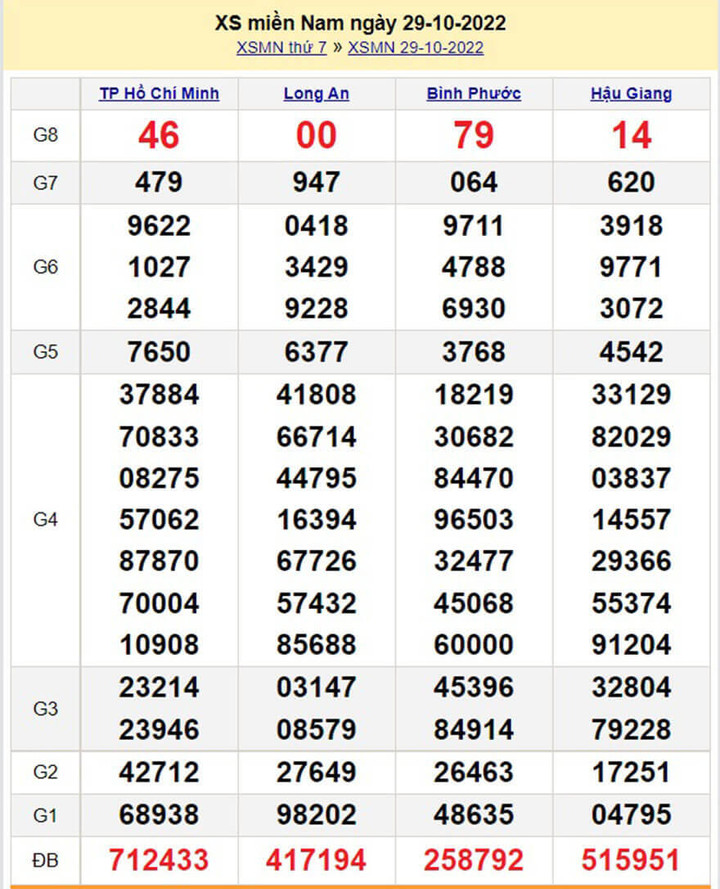720x889 pixels.
Task: Click the G4 row label
Action: click(x=46, y=520)
